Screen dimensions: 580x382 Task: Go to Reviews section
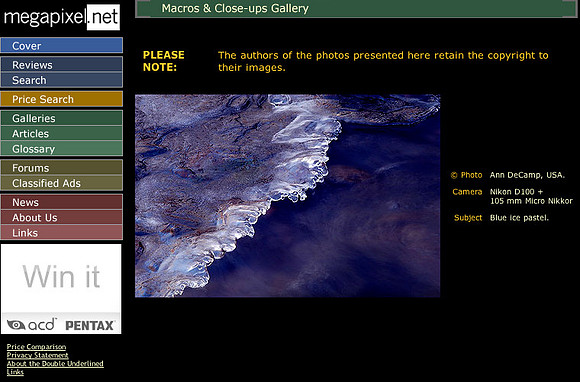point(61,64)
